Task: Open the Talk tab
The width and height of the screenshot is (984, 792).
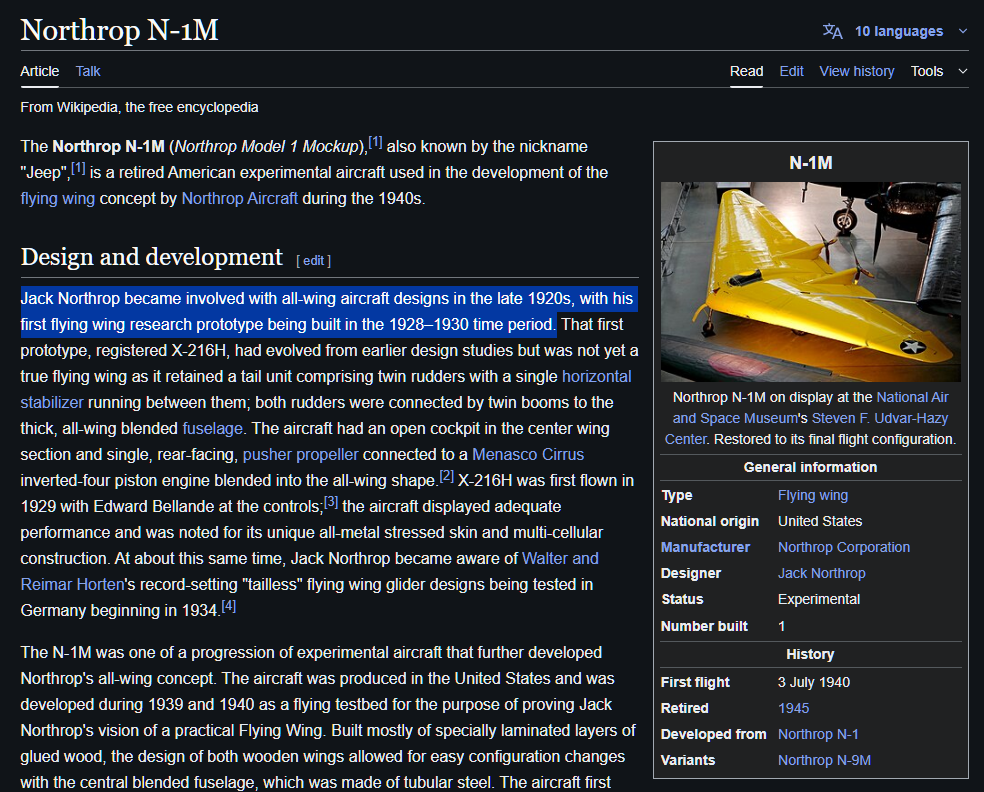Action: coord(88,72)
